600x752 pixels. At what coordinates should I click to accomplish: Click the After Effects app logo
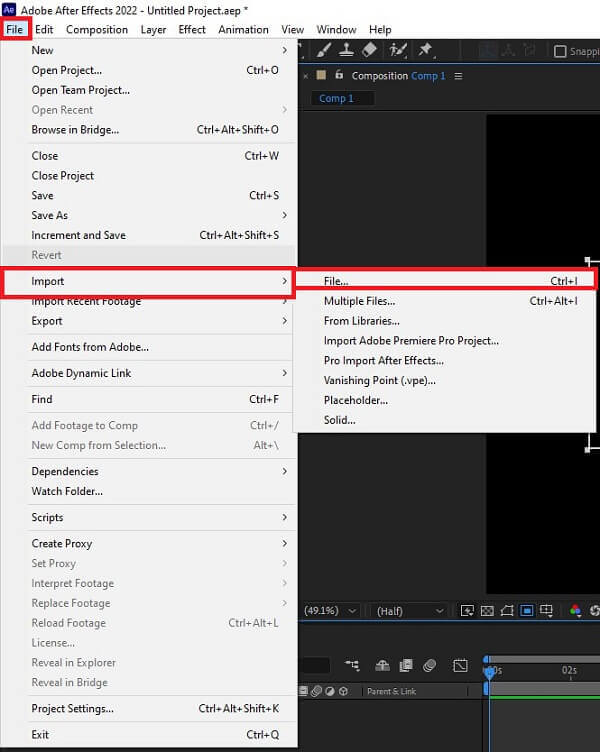tap(9, 9)
